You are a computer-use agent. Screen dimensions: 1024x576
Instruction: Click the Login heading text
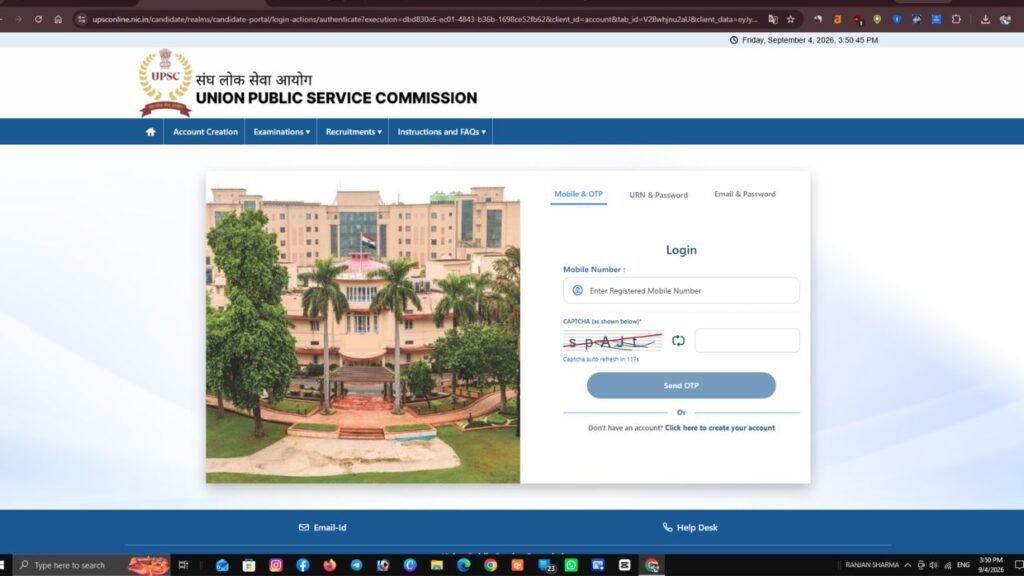tap(681, 250)
